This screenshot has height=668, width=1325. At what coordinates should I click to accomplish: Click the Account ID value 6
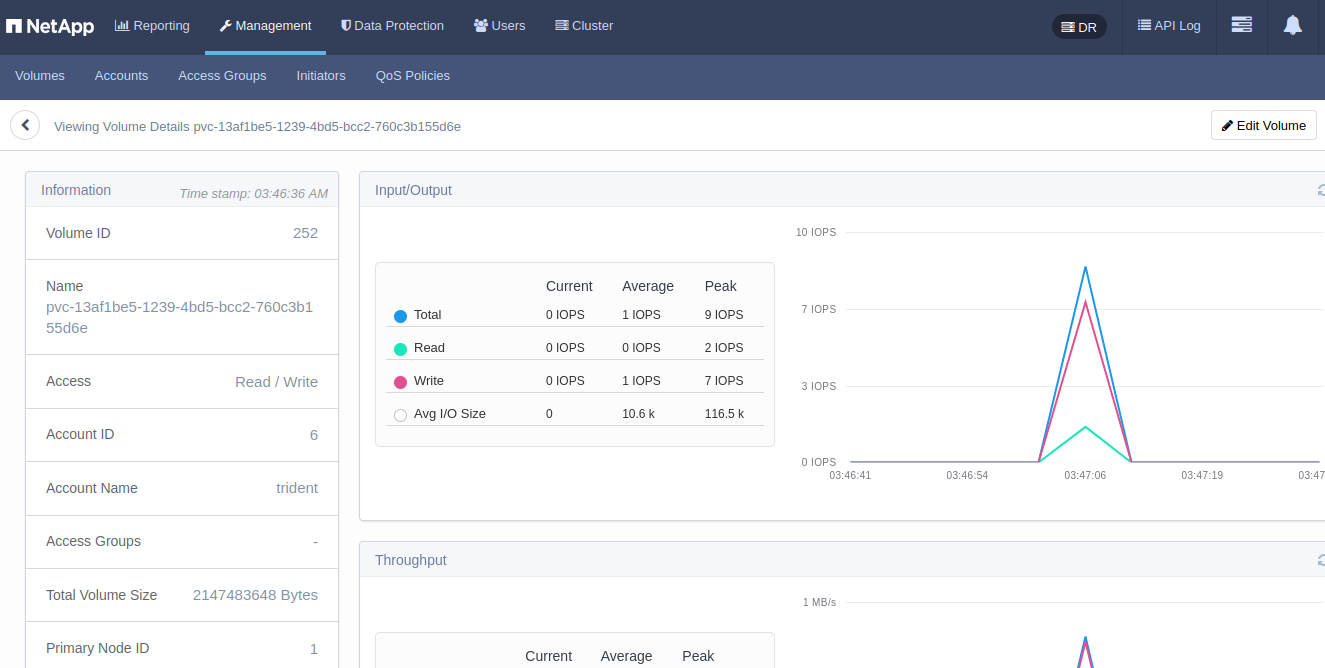click(x=314, y=435)
